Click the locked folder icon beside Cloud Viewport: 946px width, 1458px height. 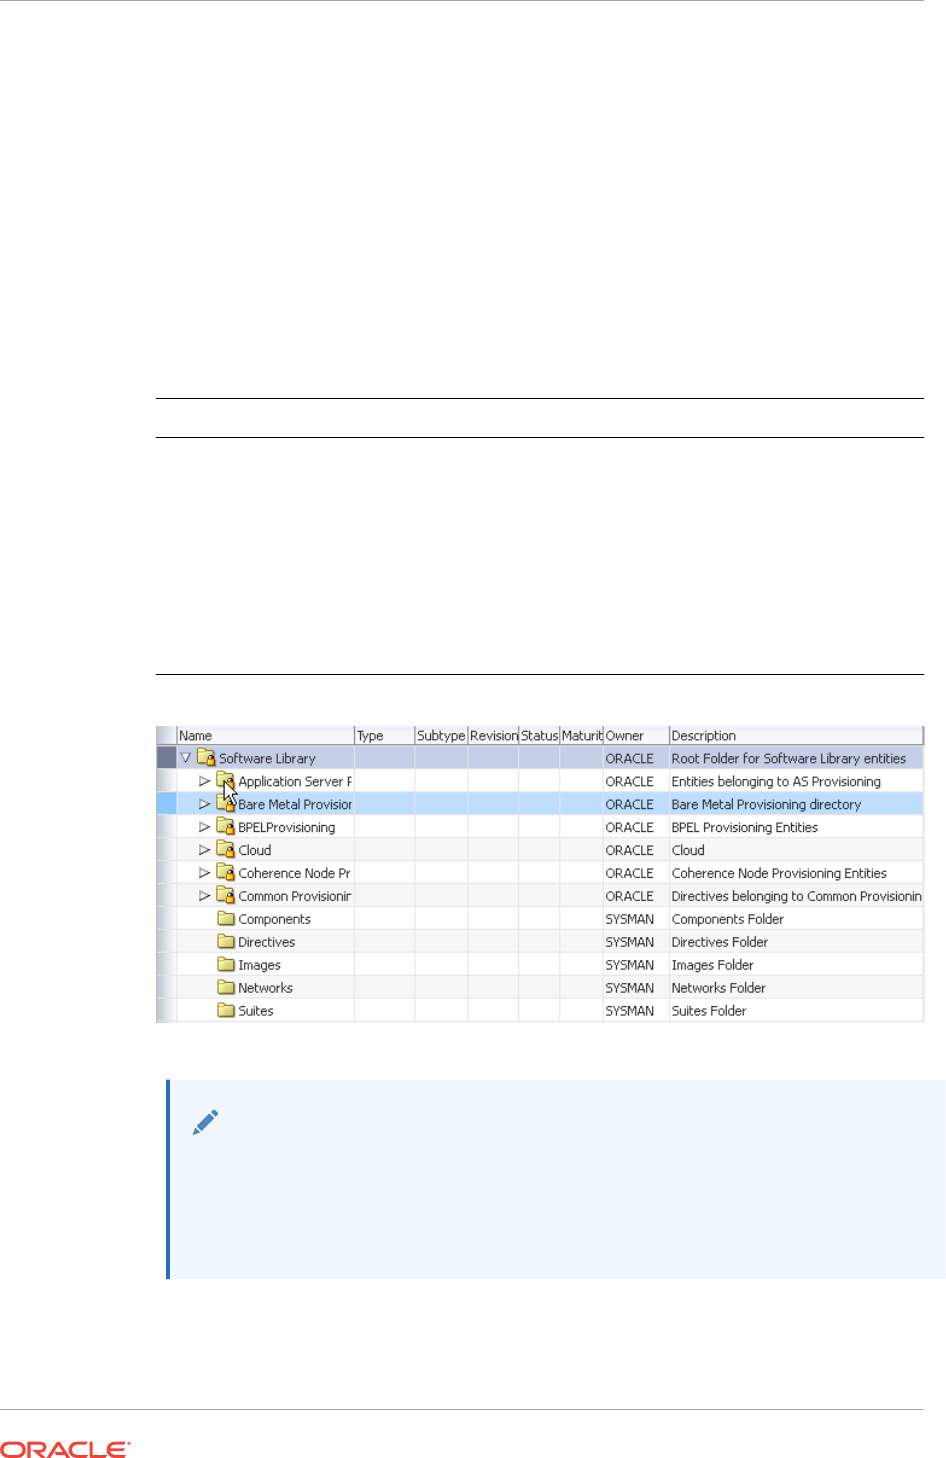point(225,850)
